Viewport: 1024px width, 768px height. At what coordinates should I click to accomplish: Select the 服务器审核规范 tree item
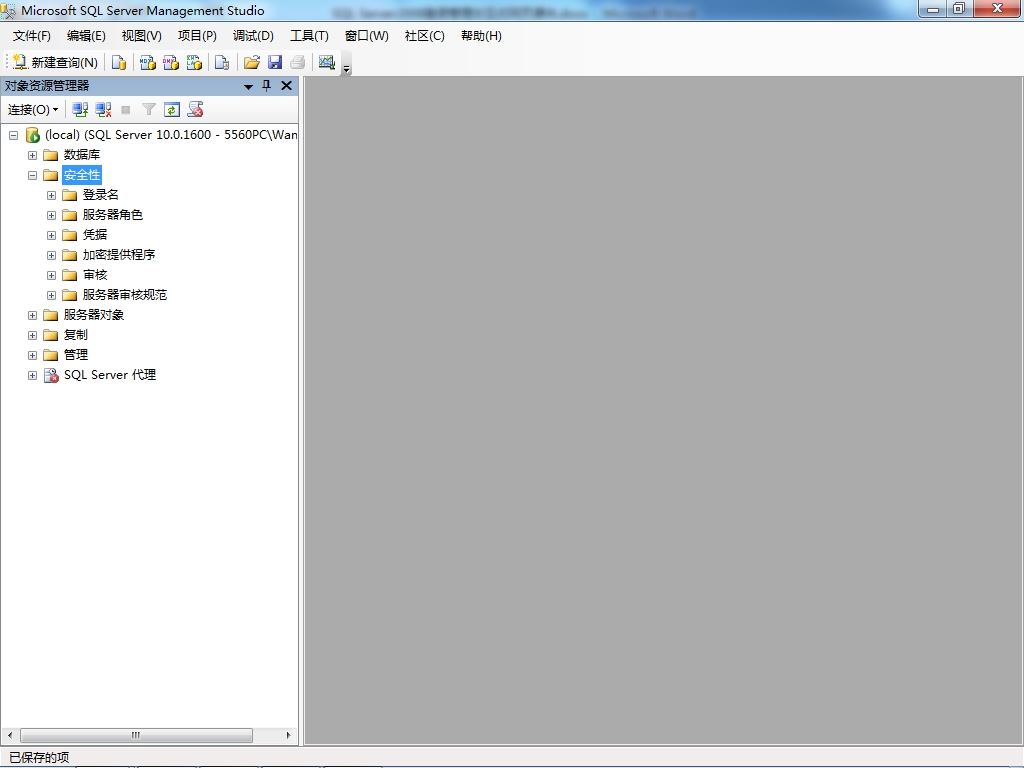125,295
